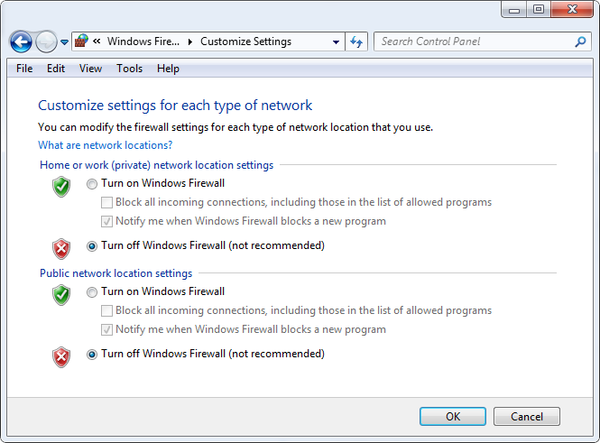The height and width of the screenshot is (443, 600).
Task: Open the View menu
Action: (x=90, y=68)
